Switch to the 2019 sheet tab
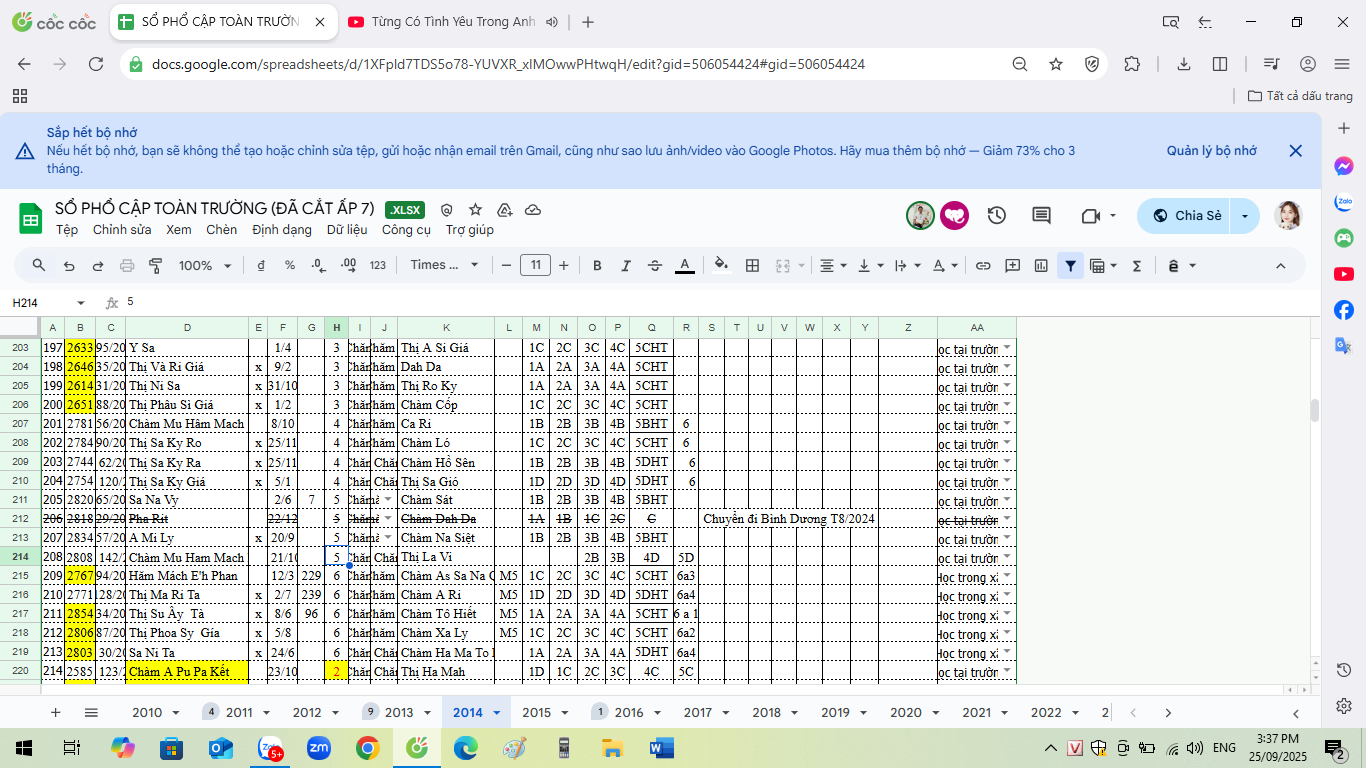This screenshot has width=1366, height=768. 835,713
